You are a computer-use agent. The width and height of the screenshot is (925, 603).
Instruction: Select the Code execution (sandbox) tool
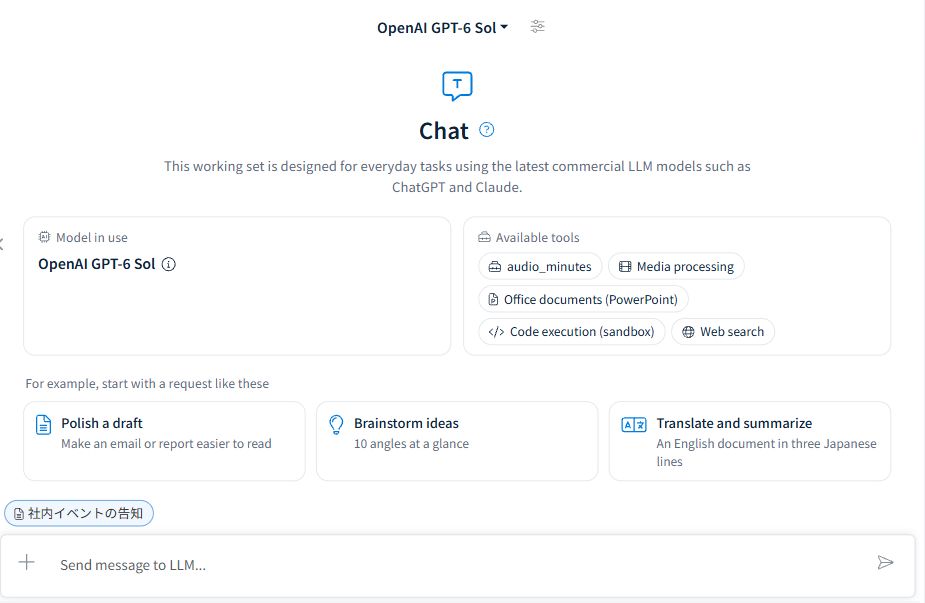[x=571, y=332]
